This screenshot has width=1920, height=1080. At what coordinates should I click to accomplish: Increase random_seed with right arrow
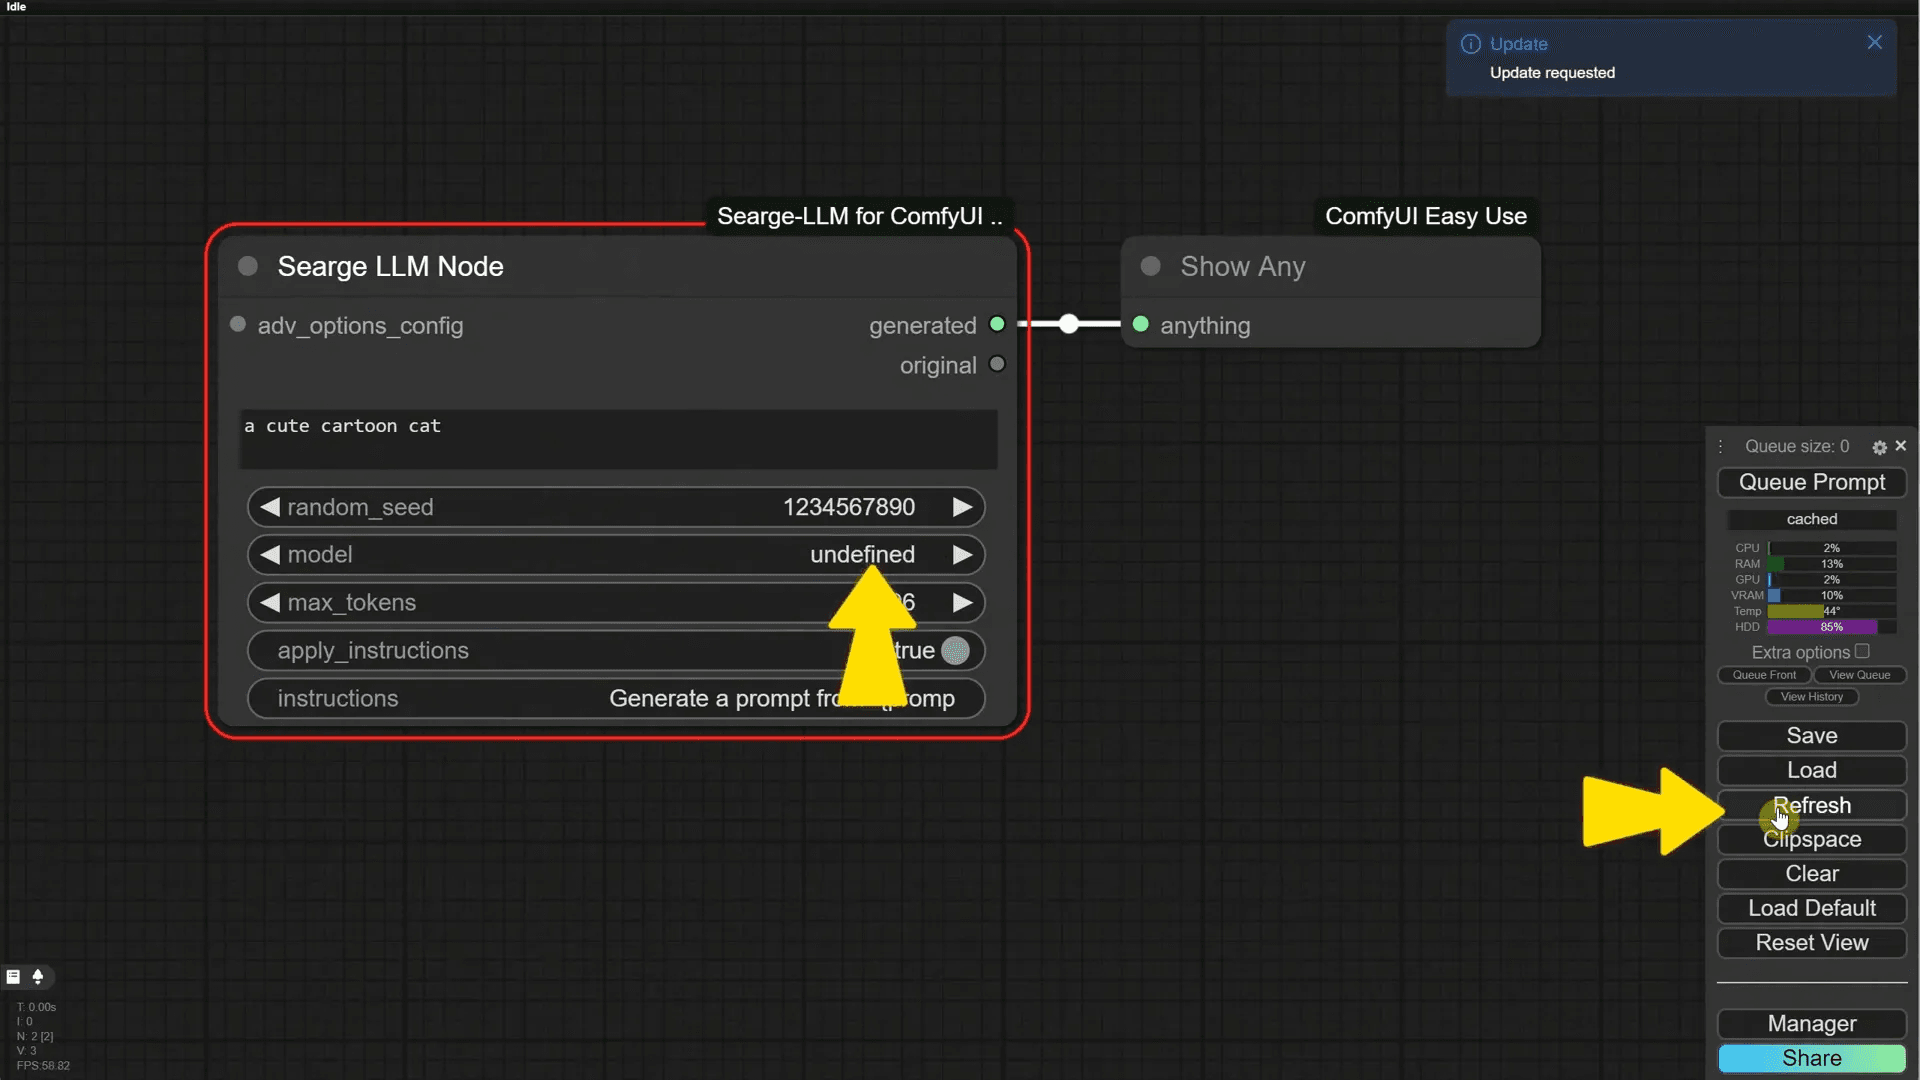pos(962,507)
